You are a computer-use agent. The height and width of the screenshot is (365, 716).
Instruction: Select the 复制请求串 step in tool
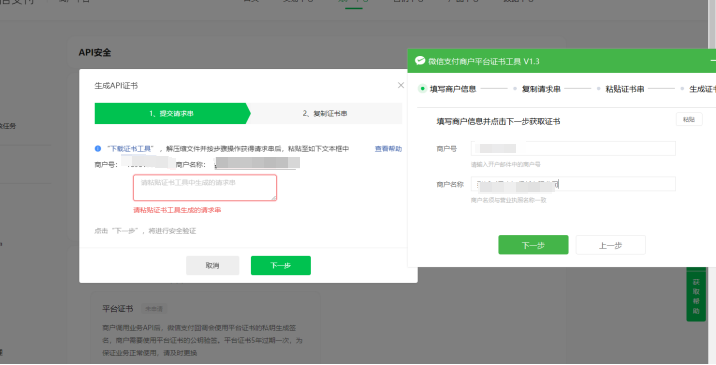pyautogui.click(x=537, y=89)
